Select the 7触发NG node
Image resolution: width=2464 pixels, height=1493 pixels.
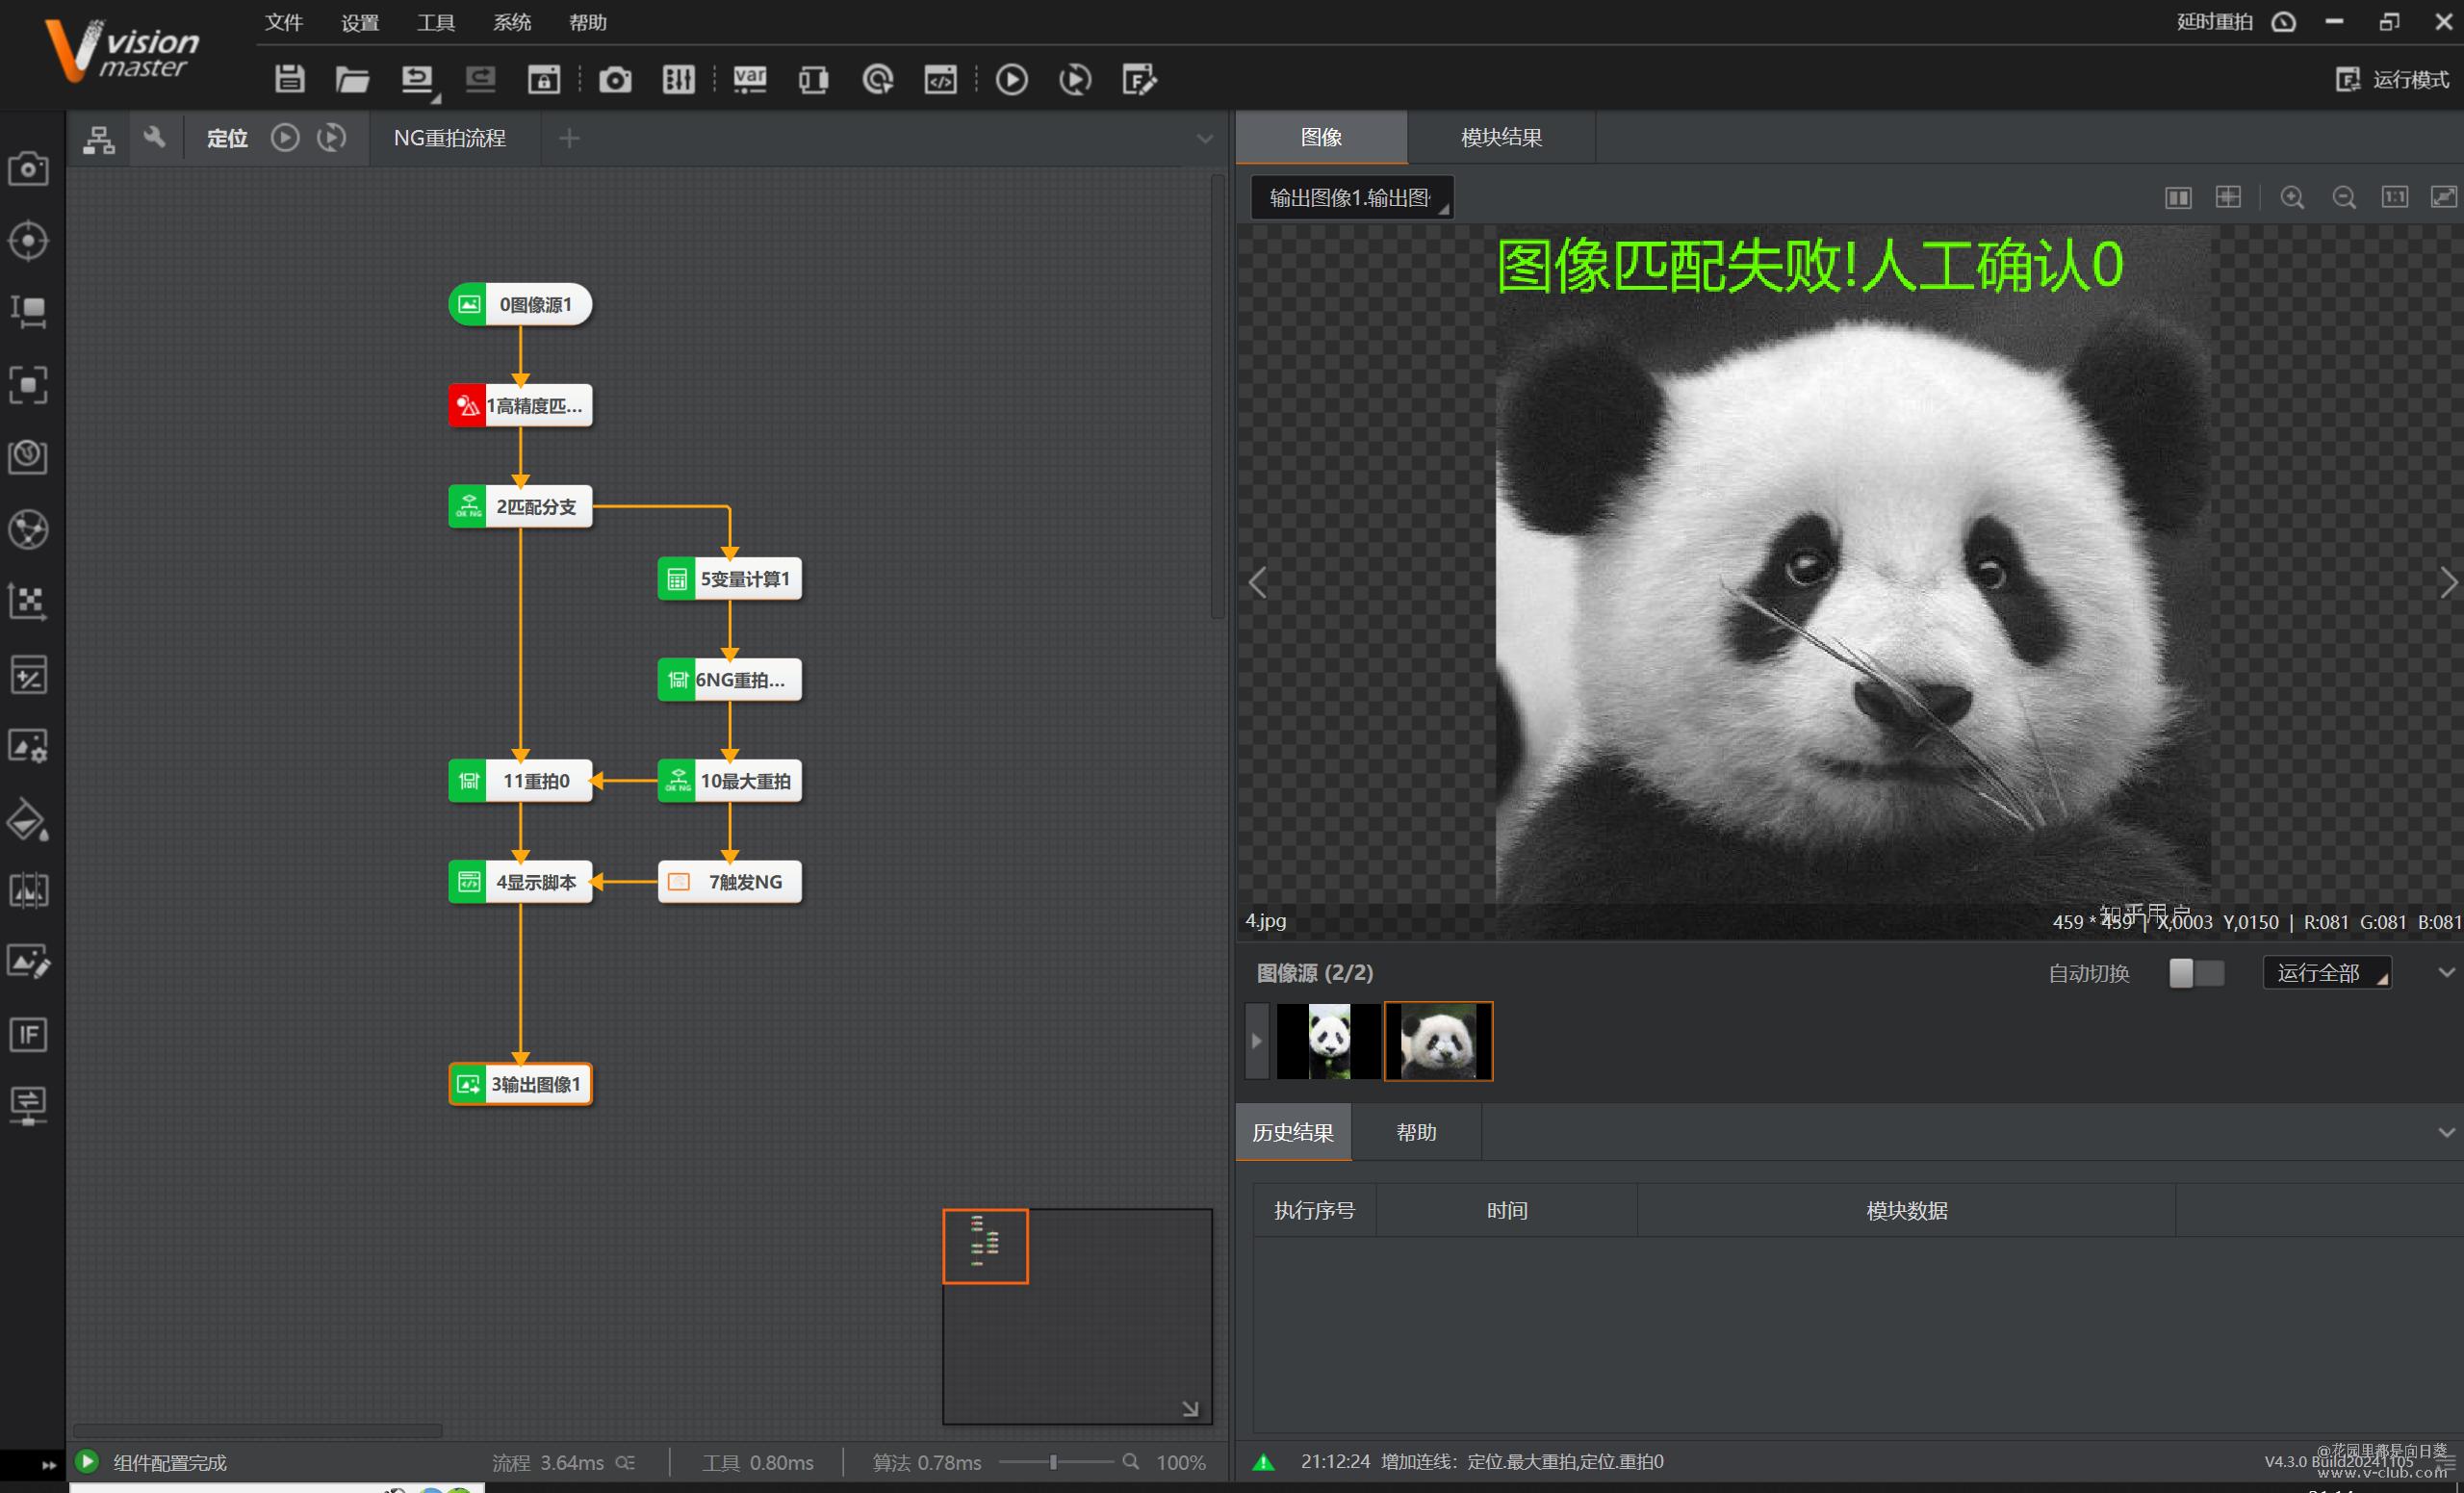[729, 881]
